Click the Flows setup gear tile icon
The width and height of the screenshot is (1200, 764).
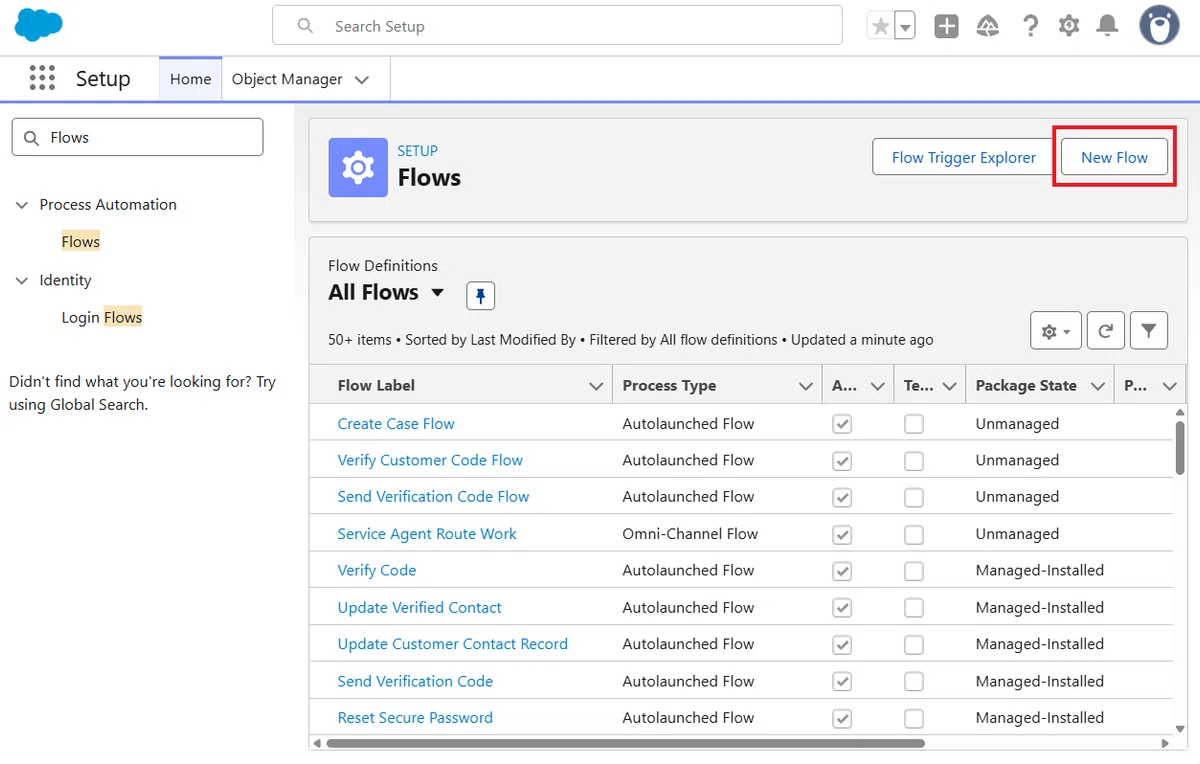358,167
